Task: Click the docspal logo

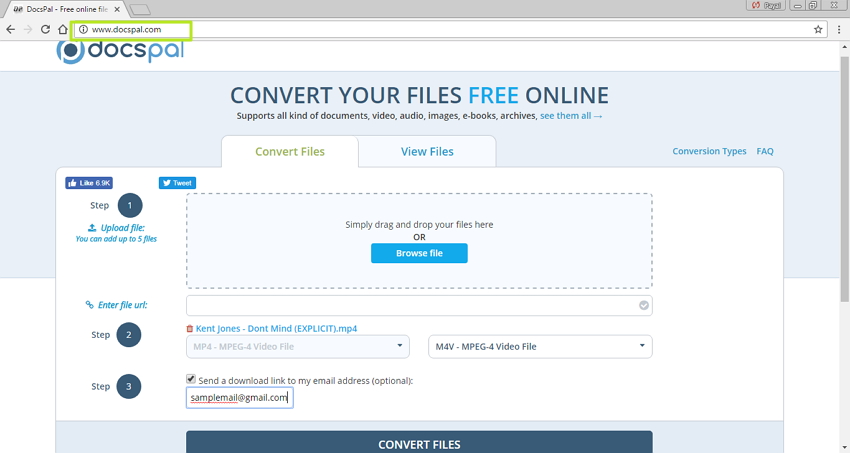Action: tap(120, 51)
